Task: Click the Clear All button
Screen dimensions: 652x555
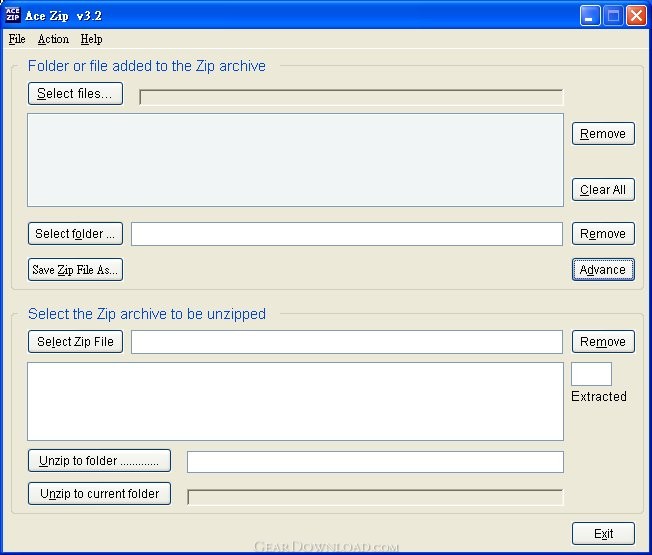Action: click(603, 190)
